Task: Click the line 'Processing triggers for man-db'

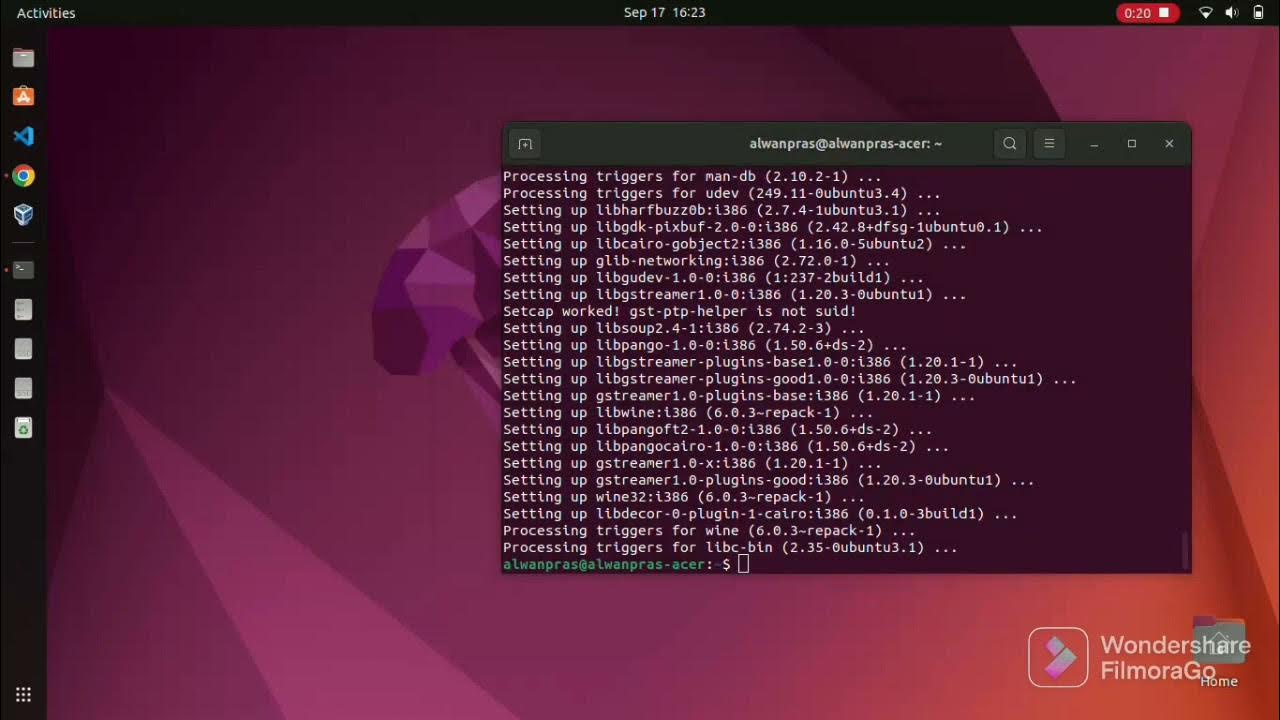Action: pos(692,177)
